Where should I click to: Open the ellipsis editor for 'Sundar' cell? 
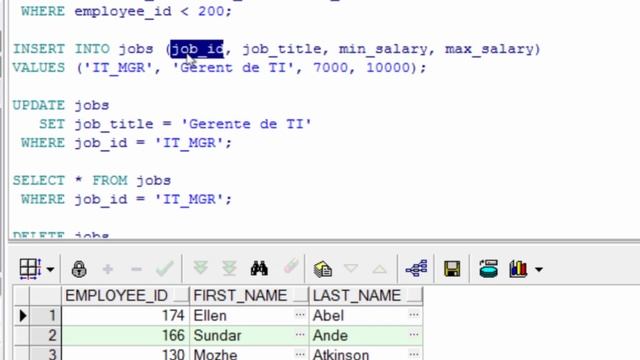click(300, 335)
